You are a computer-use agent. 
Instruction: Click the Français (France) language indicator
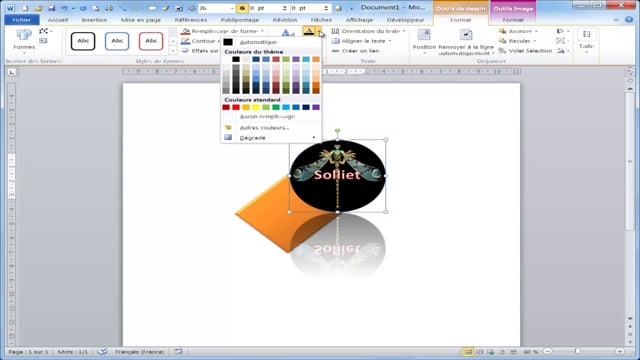pyautogui.click(x=140, y=351)
